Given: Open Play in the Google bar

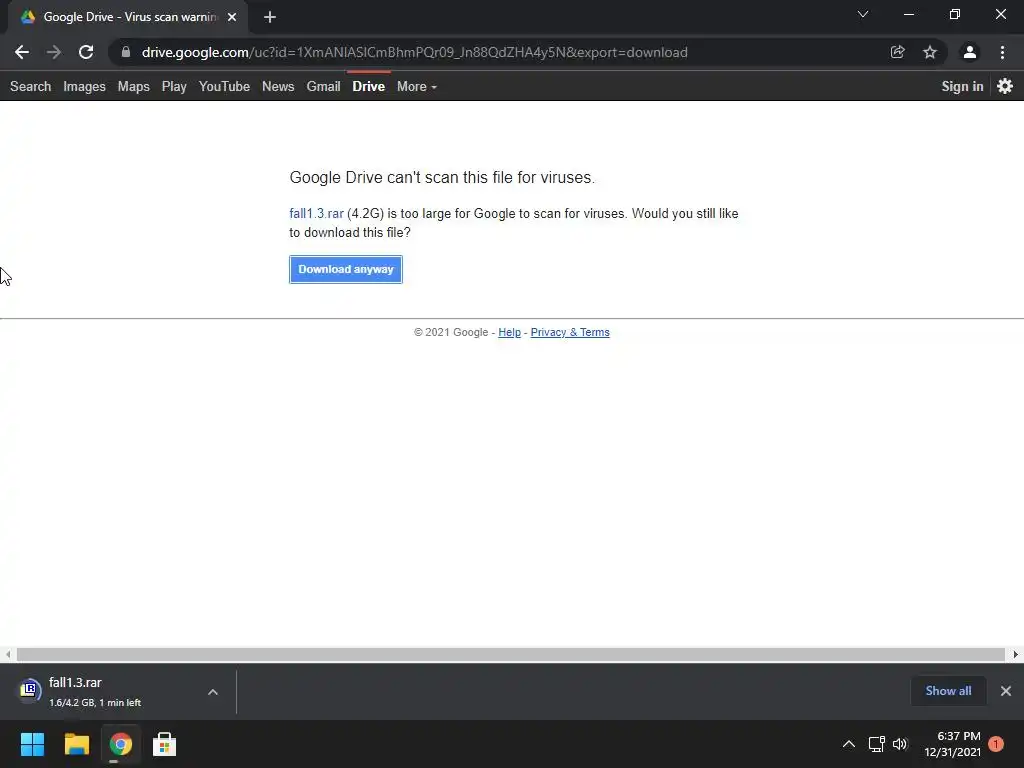Looking at the screenshot, I should coord(174,86).
